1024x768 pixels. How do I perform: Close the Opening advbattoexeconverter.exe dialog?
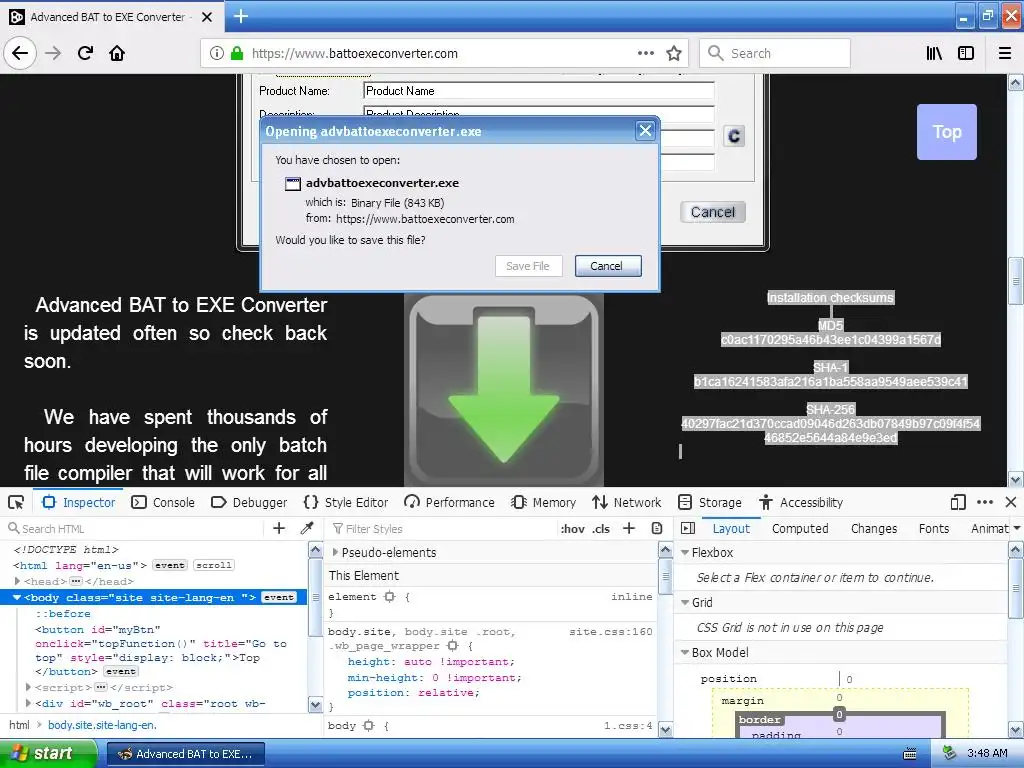pyautogui.click(x=645, y=131)
